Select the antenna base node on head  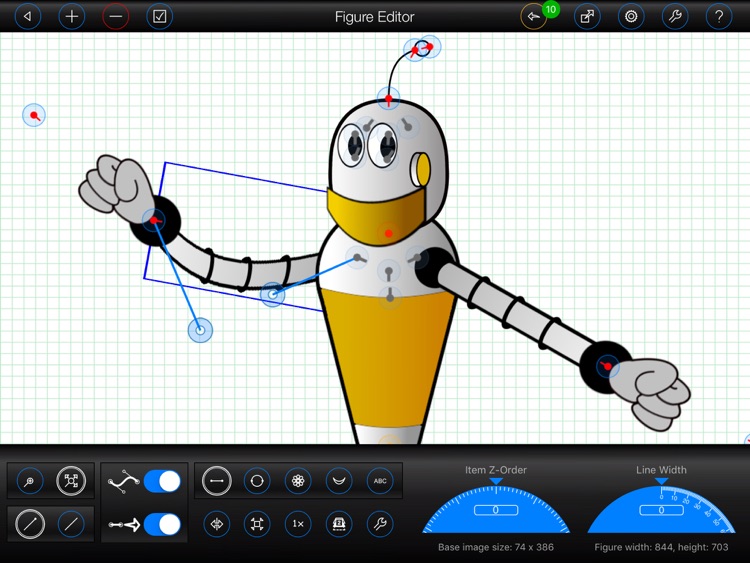(389, 99)
